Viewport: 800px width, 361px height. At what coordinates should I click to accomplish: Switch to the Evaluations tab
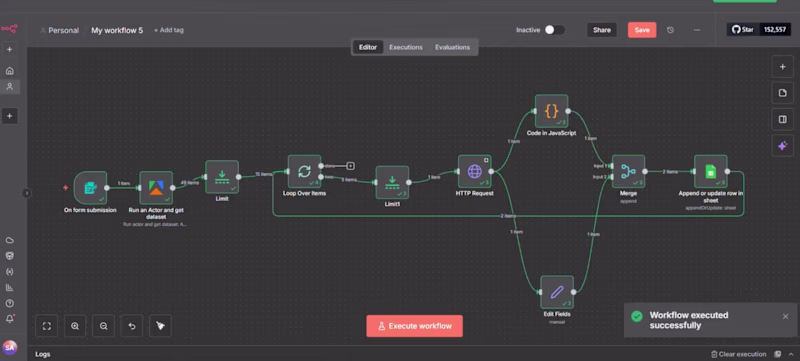tap(453, 47)
